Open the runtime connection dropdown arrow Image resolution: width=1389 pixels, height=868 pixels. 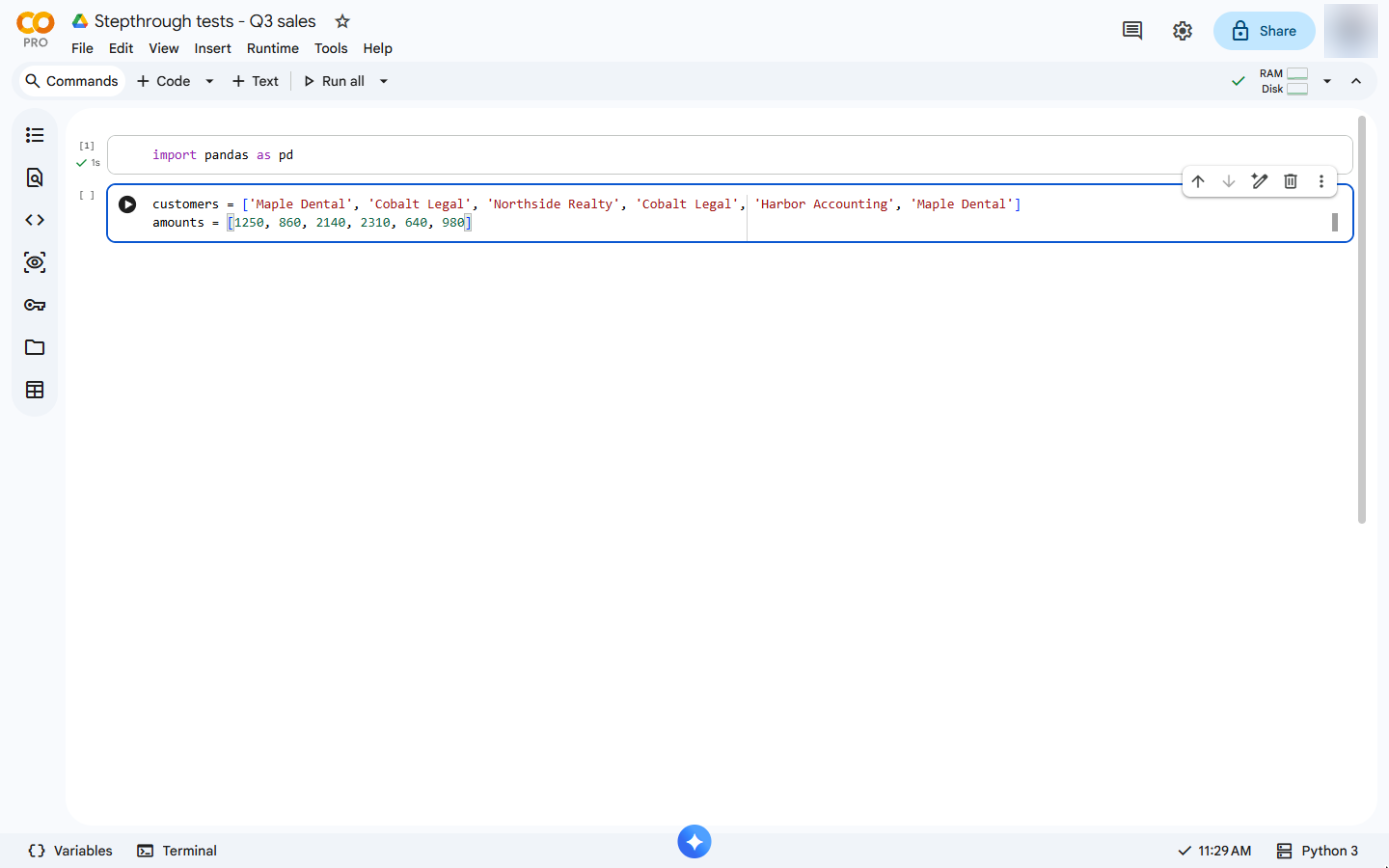[x=1327, y=81]
